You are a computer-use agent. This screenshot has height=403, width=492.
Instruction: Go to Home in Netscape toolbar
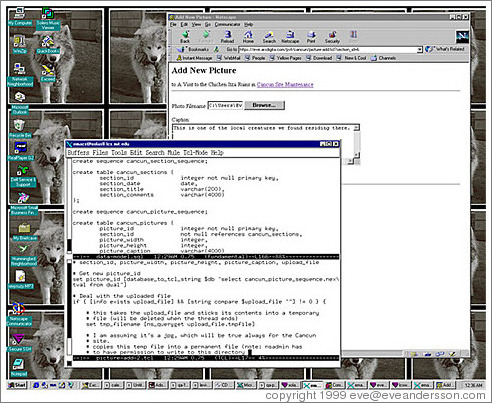coord(248,37)
